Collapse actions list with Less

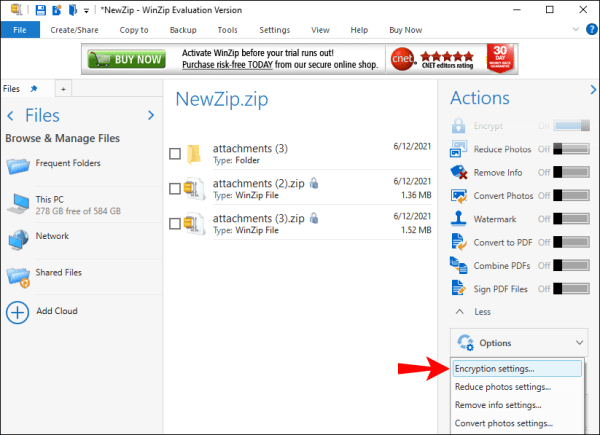coord(473,312)
